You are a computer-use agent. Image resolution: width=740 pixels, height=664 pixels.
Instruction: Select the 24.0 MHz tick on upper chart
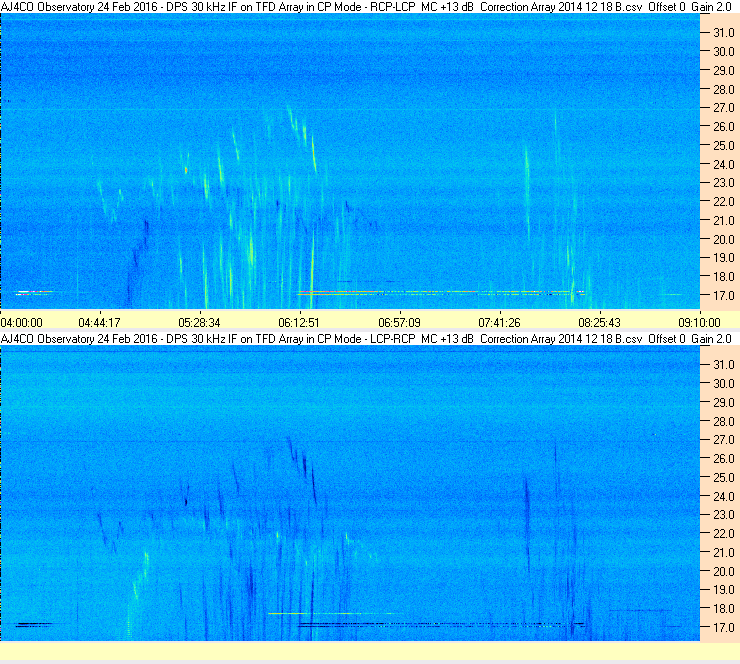[x=723, y=165]
